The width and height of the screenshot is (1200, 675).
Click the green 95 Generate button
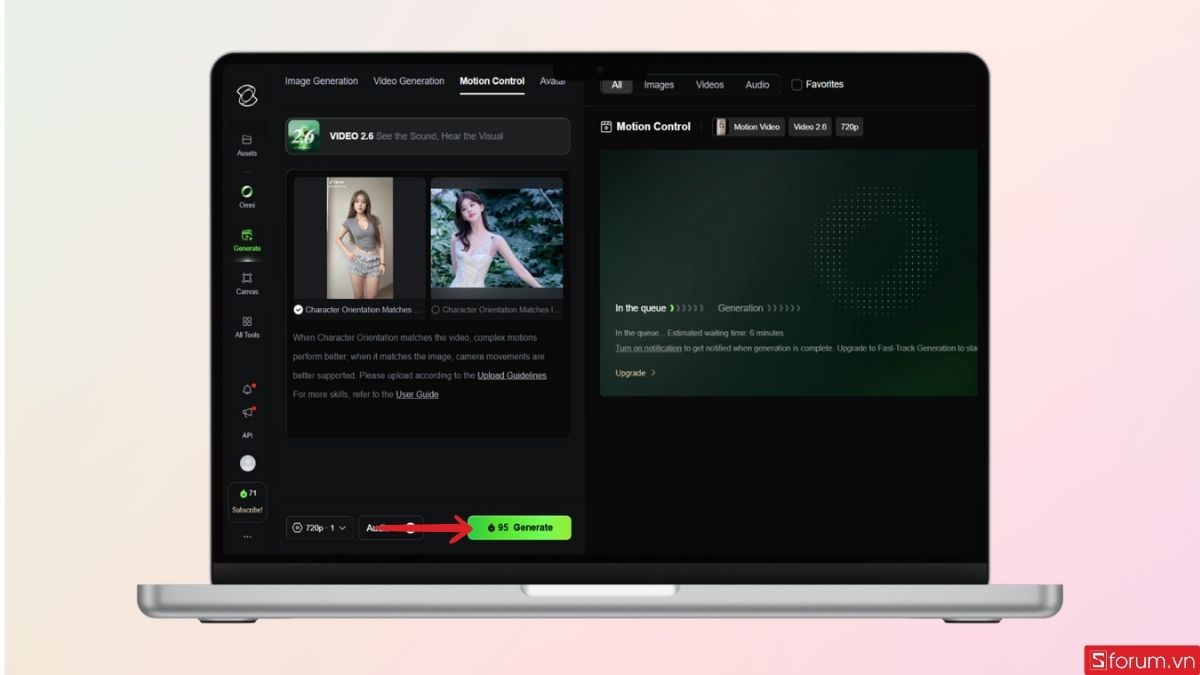519,527
